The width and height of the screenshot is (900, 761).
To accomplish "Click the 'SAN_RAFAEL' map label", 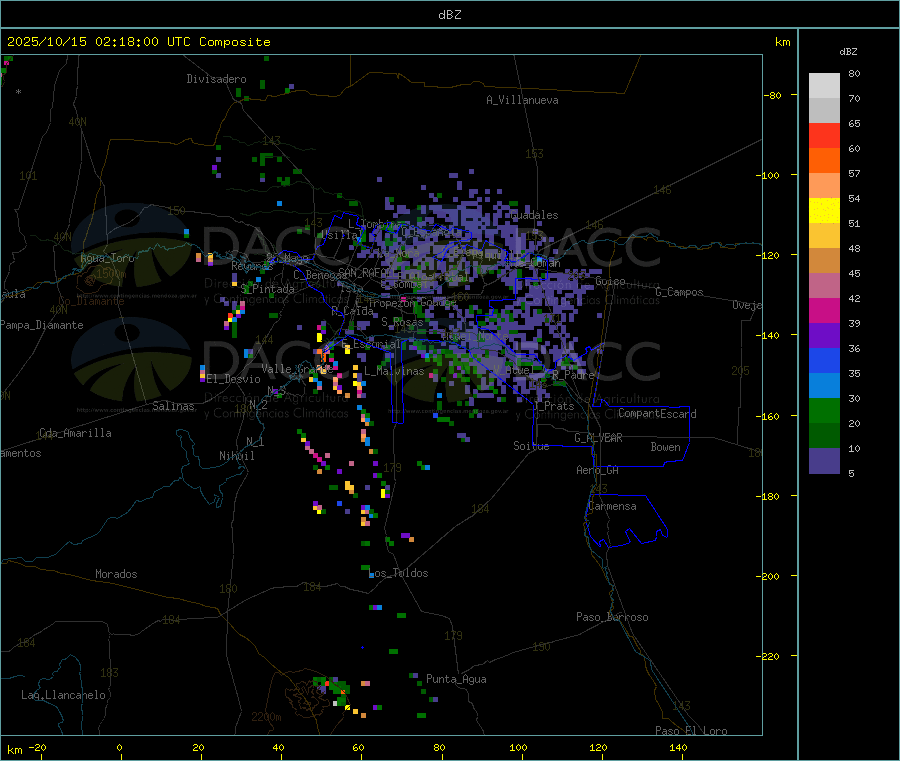I will (x=367, y=272).
